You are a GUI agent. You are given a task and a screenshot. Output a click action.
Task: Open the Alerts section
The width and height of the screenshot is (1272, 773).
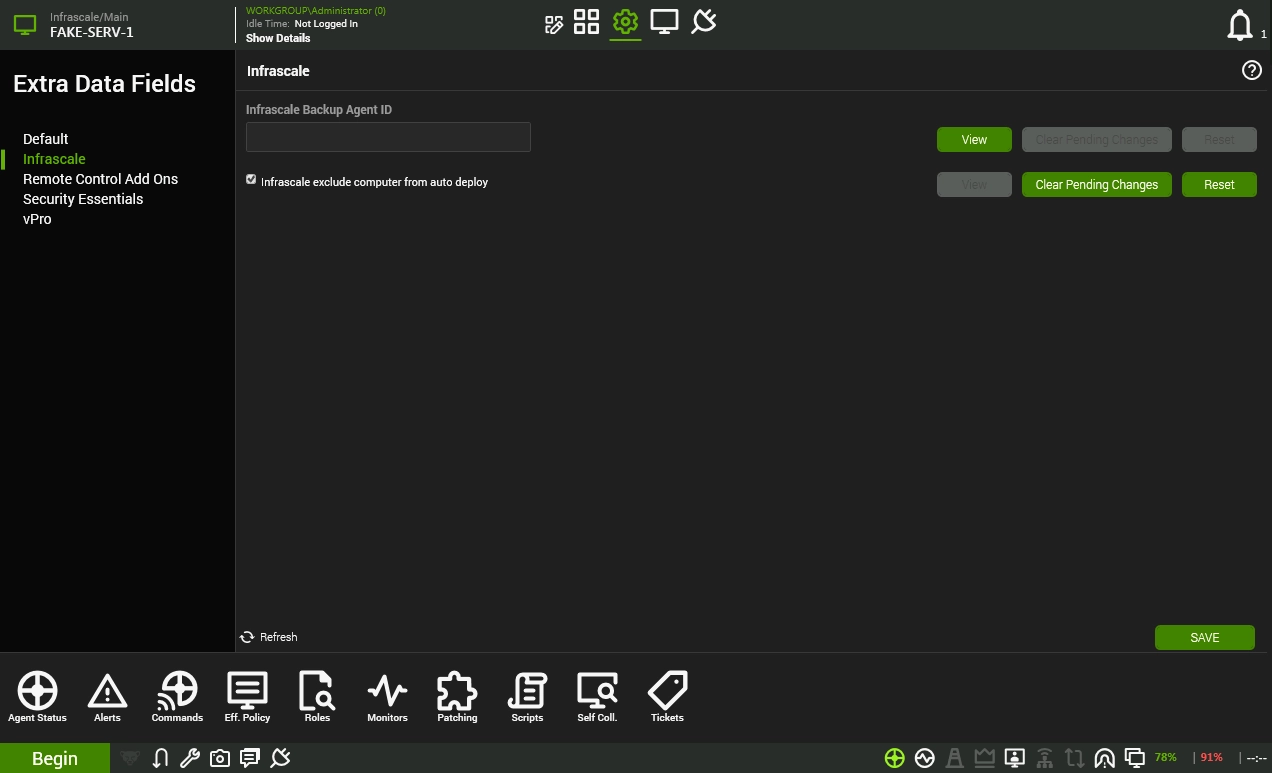[x=107, y=697]
